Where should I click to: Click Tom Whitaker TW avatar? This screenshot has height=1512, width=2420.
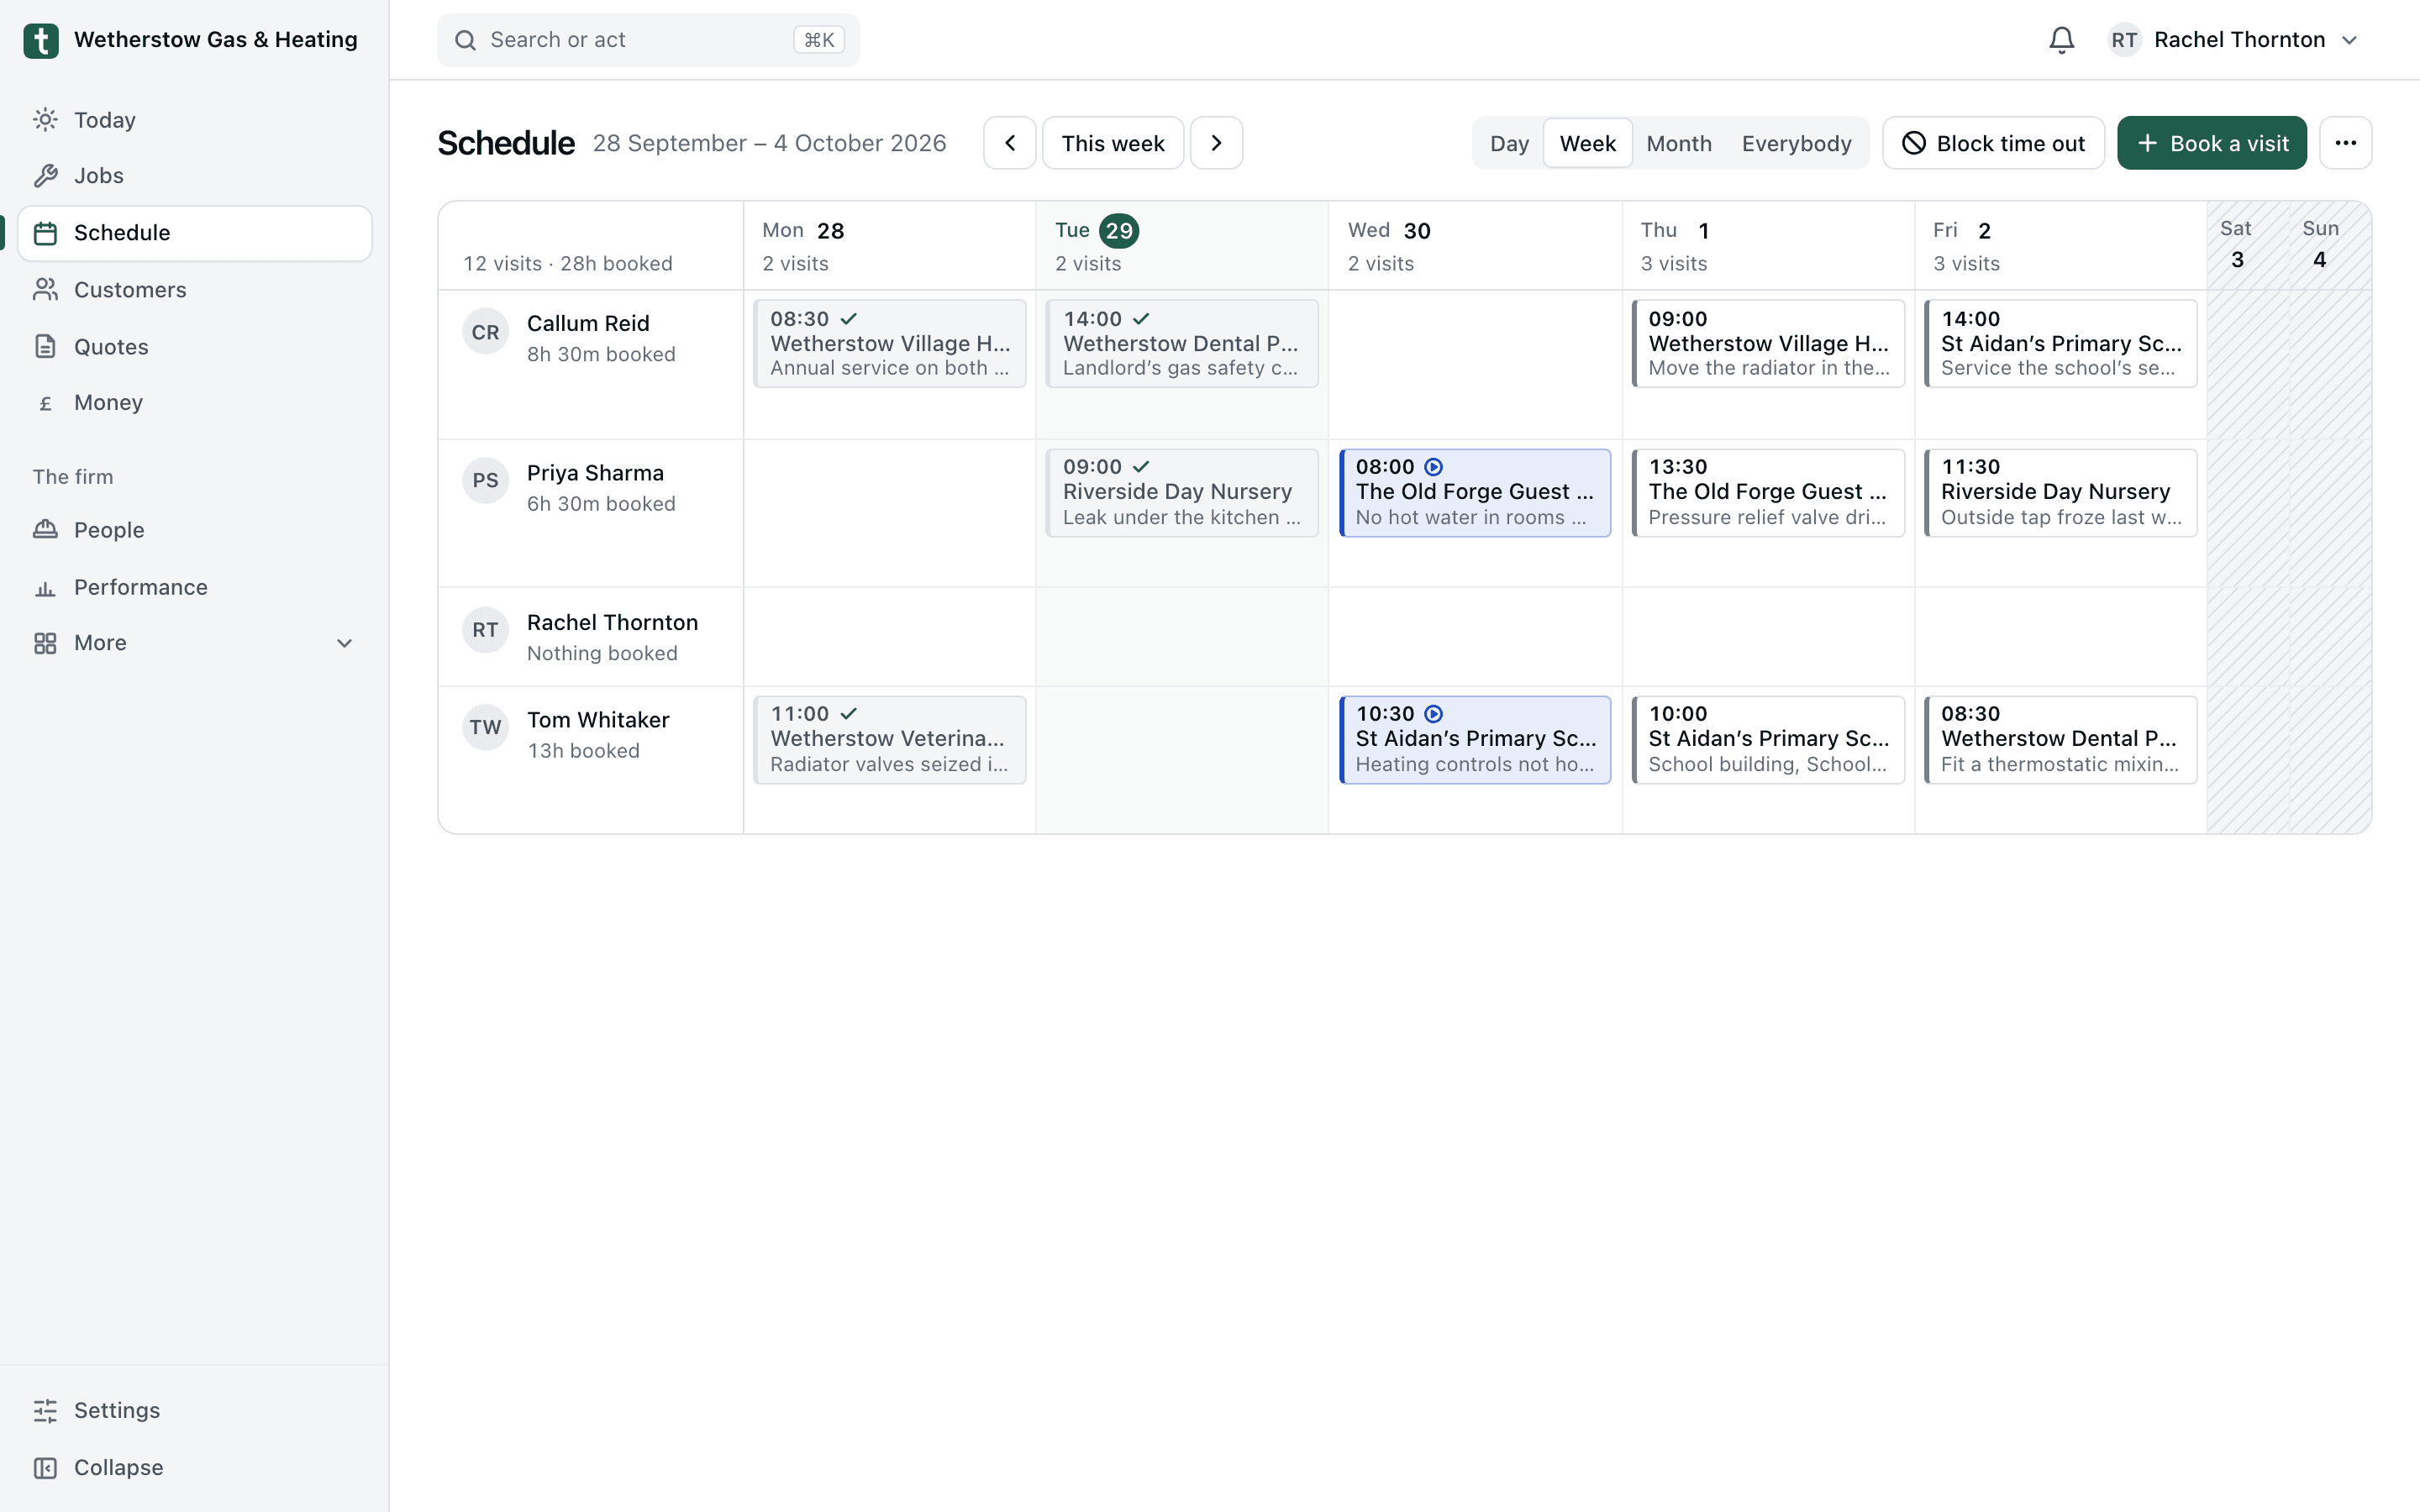(x=485, y=728)
